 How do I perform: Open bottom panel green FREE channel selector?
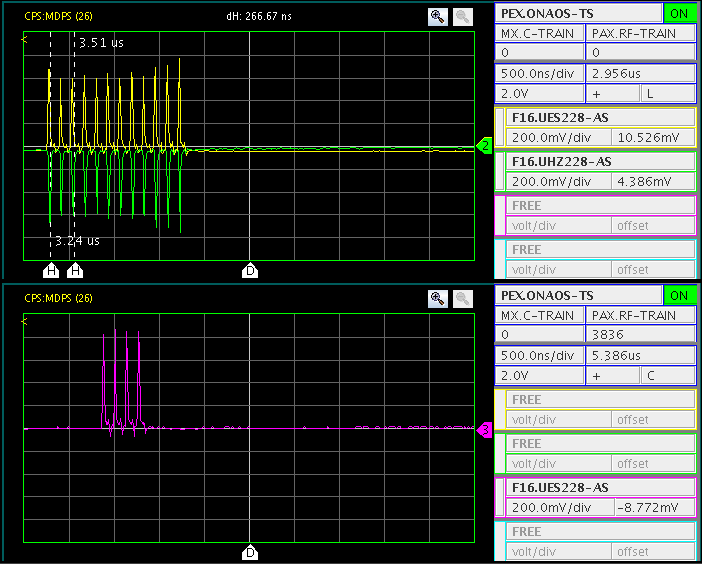click(x=600, y=444)
